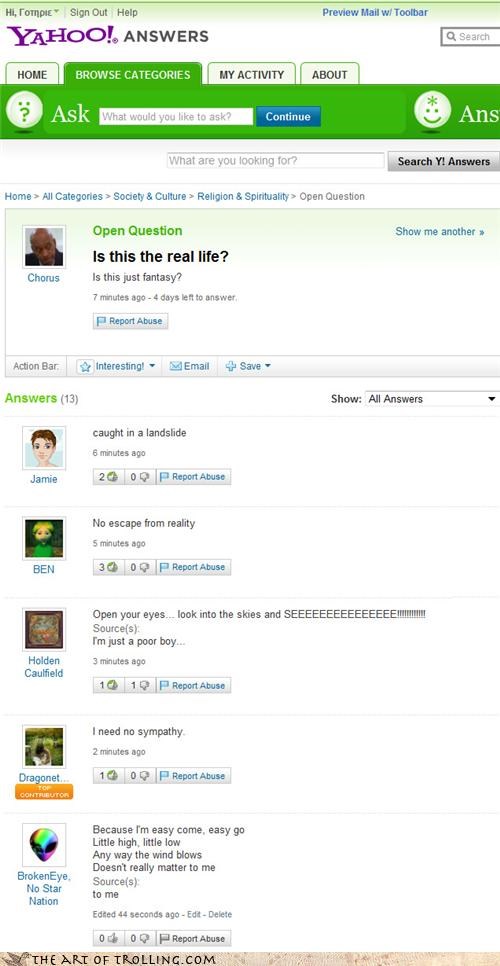Open the Home tab
The height and width of the screenshot is (966, 500).
tap(32, 75)
